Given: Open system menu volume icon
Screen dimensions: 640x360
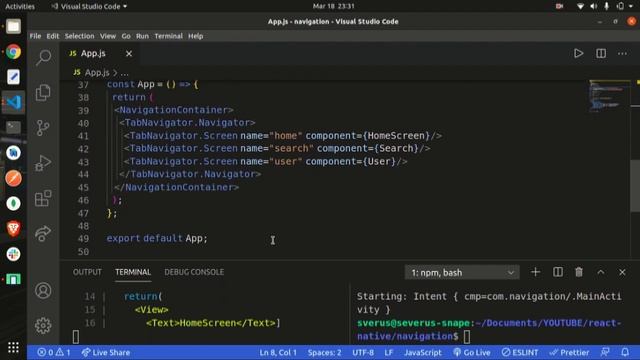Looking at the screenshot, I should [x=593, y=6].
